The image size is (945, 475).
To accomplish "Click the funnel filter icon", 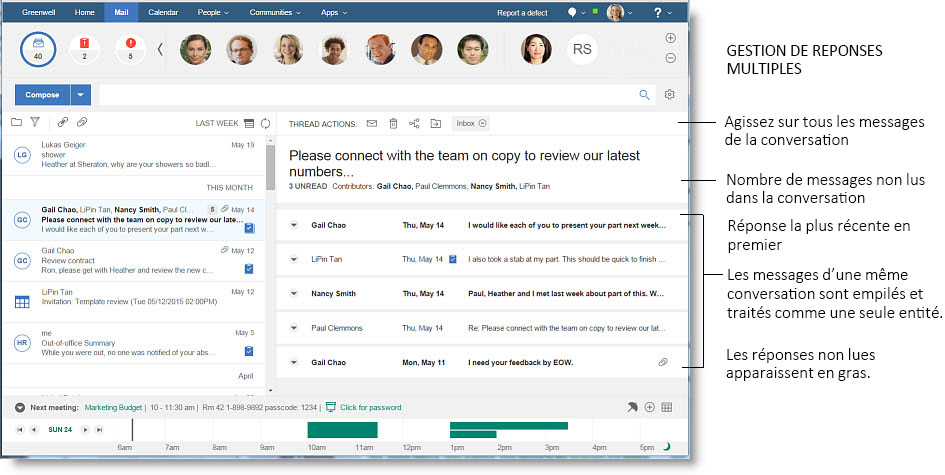I will [35, 122].
